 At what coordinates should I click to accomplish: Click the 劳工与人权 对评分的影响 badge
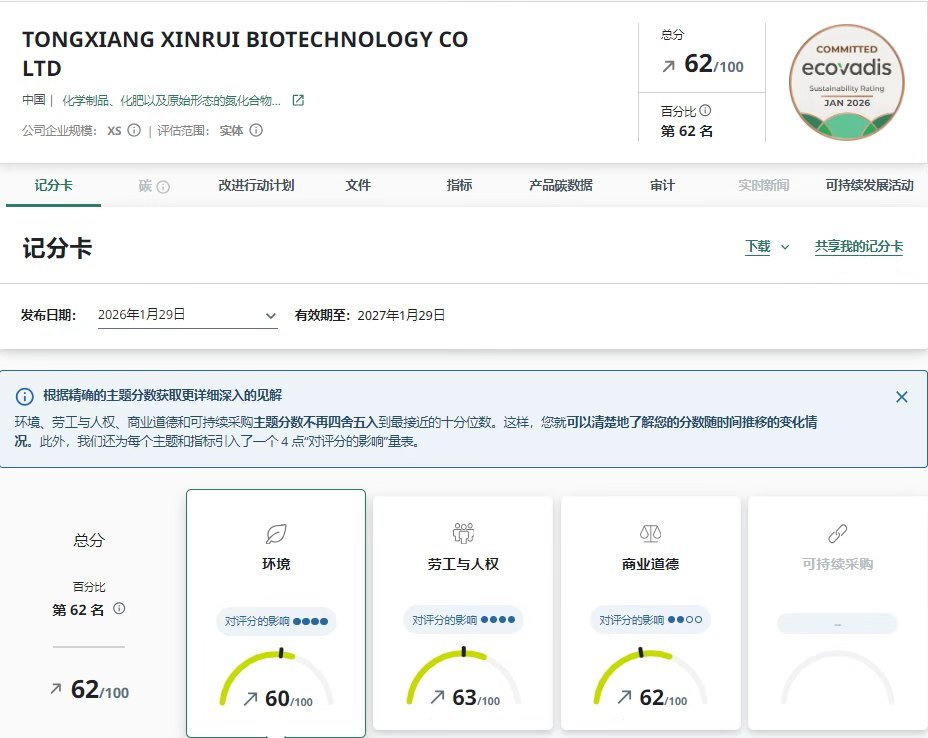463,620
